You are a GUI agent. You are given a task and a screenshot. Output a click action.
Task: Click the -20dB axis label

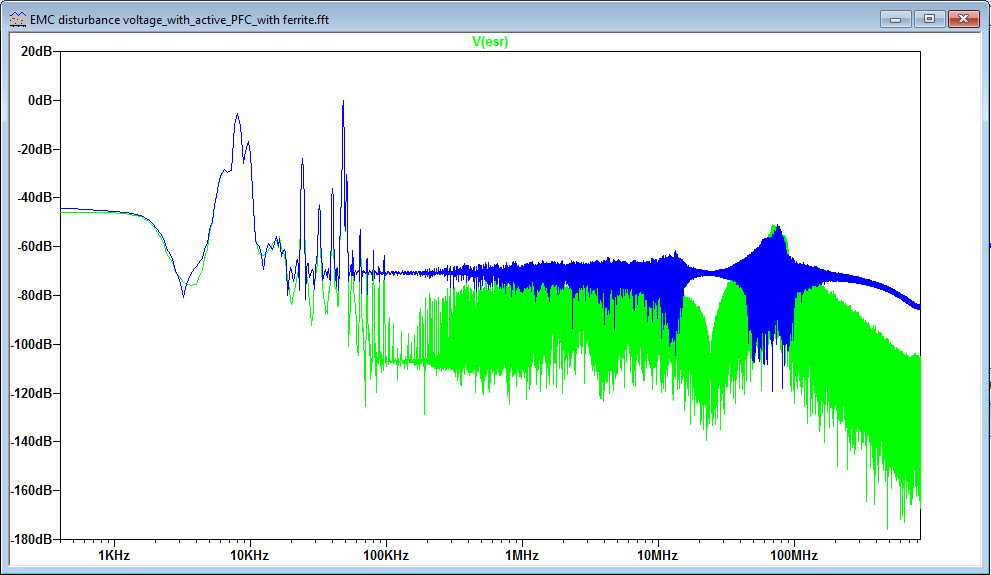tap(34, 149)
